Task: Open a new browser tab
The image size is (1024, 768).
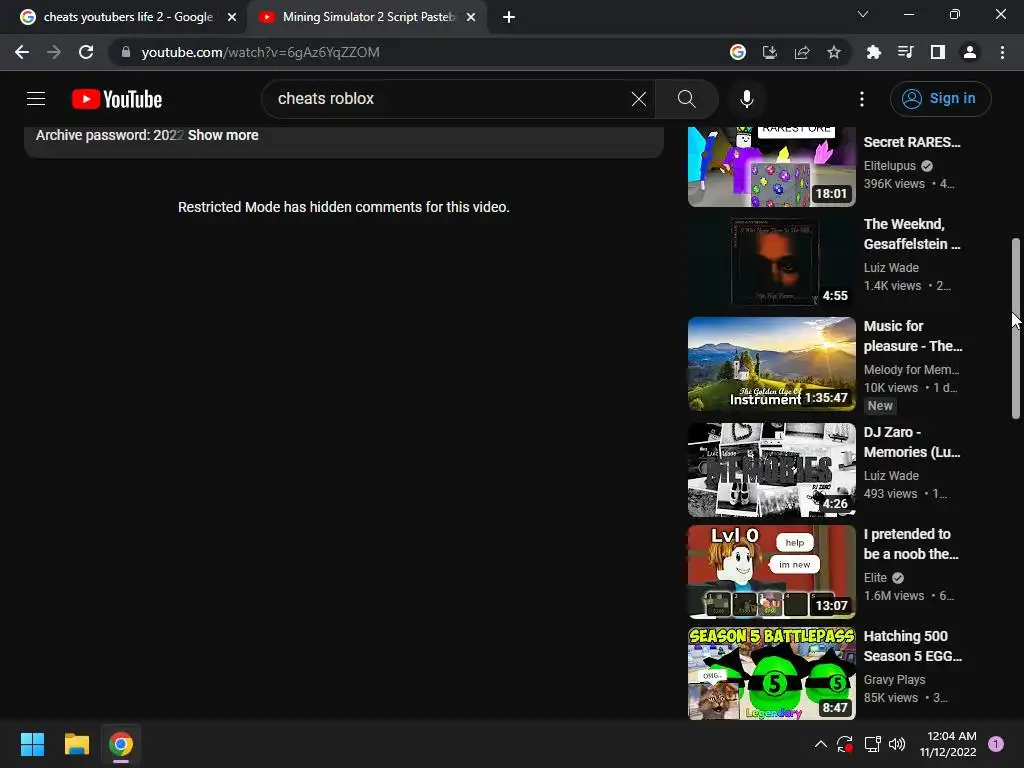Action: click(509, 17)
